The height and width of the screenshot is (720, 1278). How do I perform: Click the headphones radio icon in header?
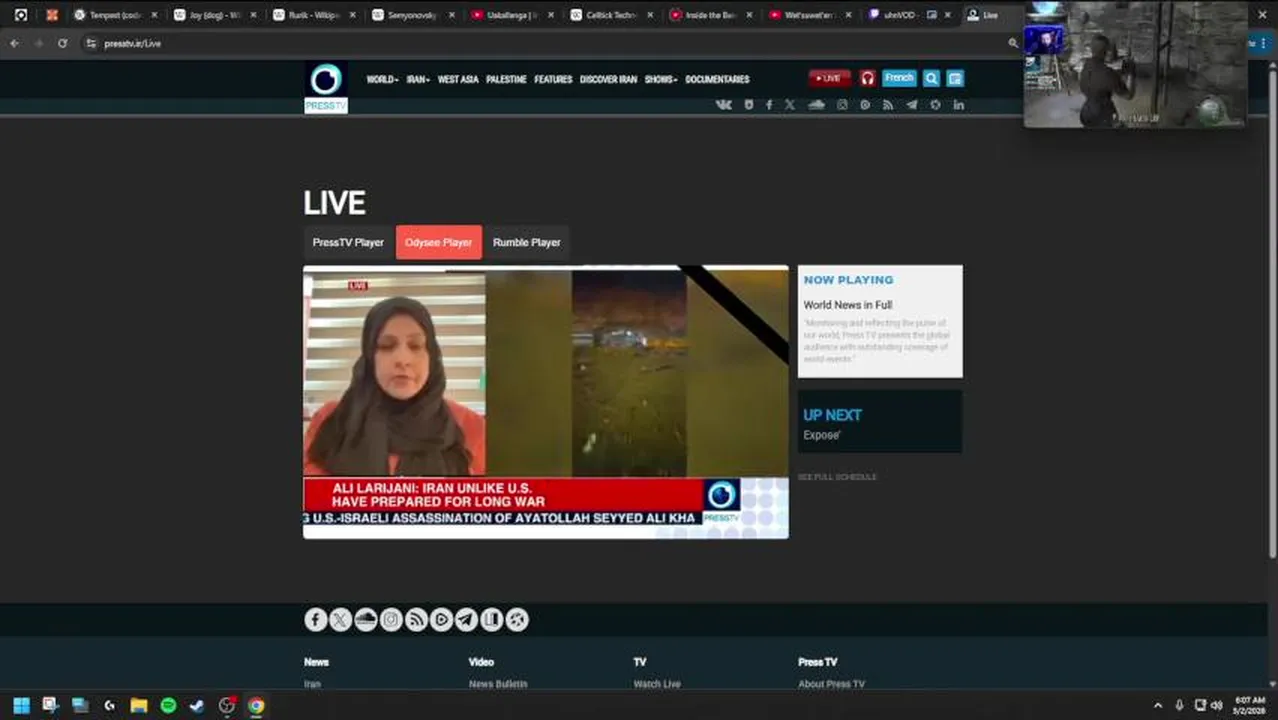coord(868,78)
